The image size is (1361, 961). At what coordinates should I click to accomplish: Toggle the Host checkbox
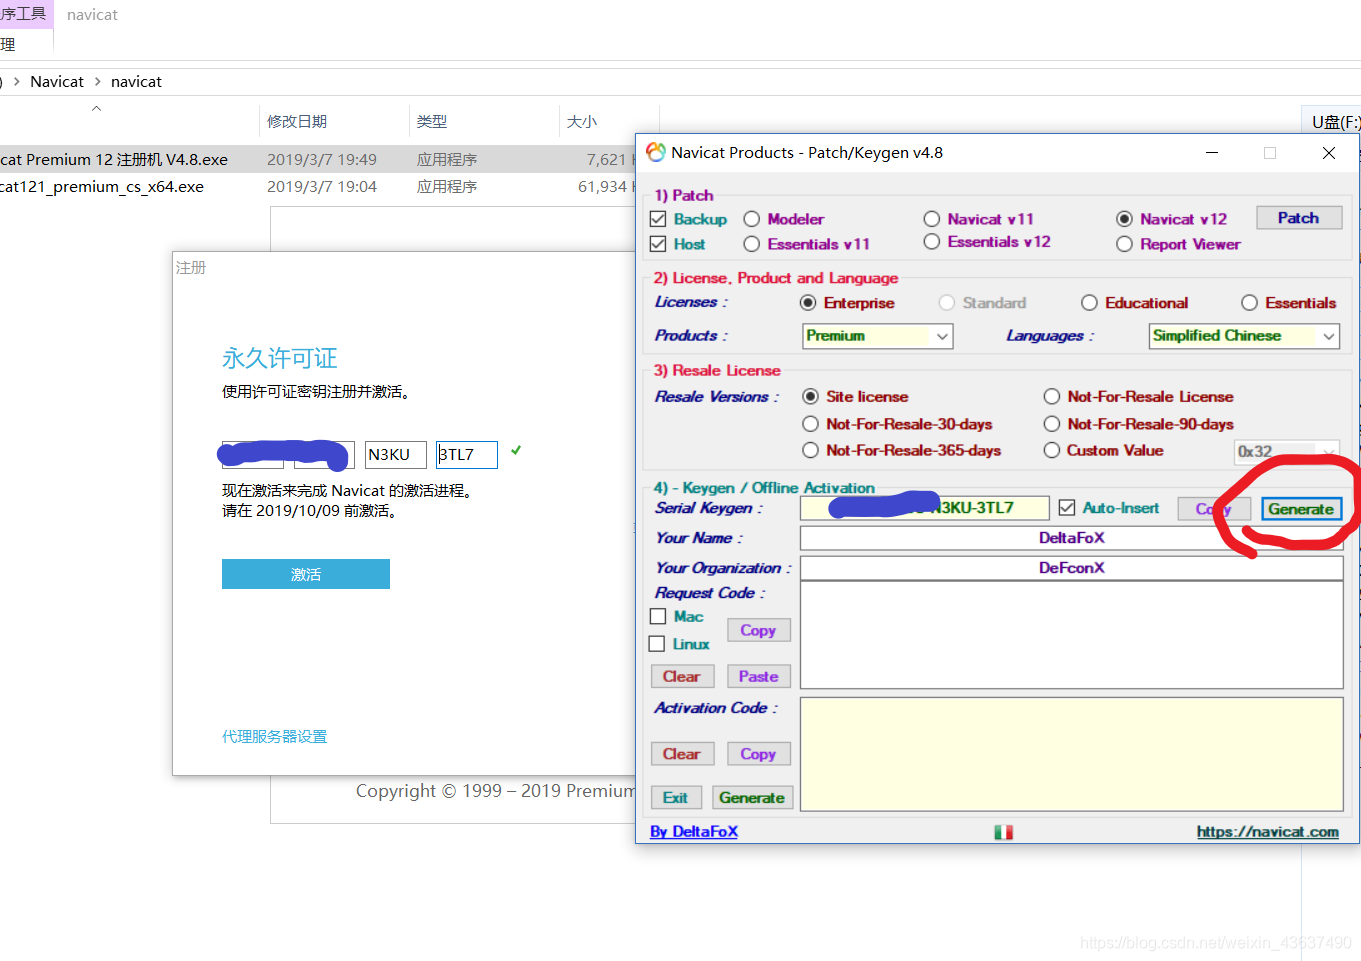pos(658,244)
